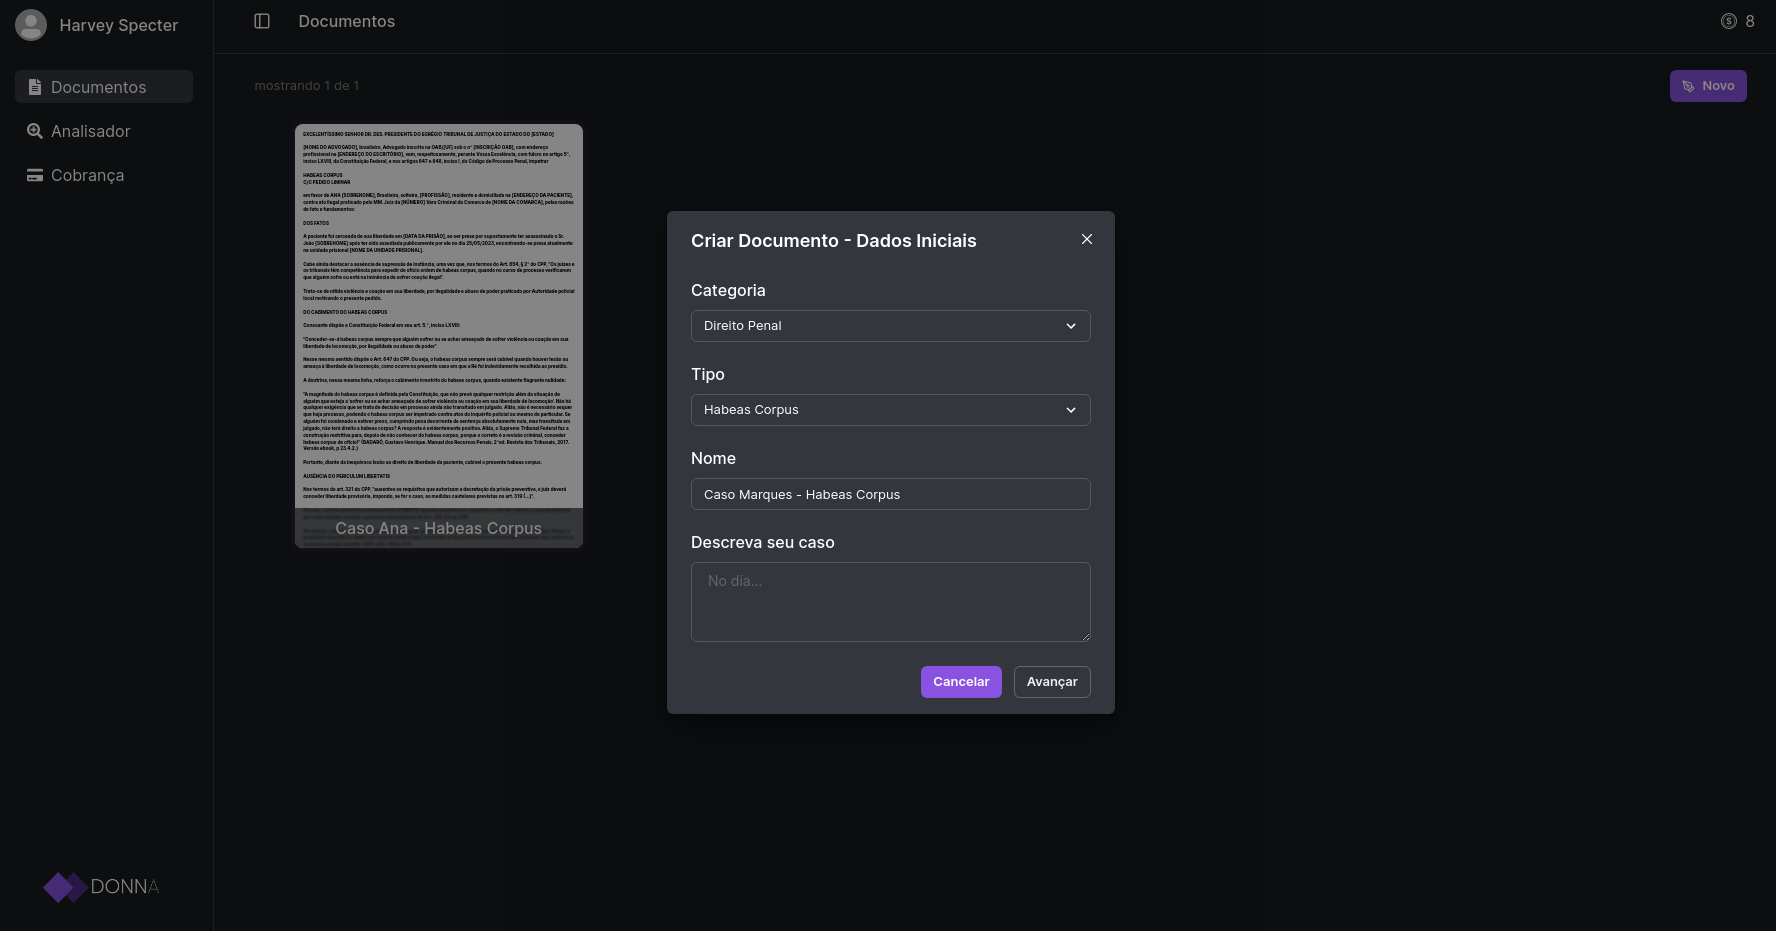Click the Nome input field

click(x=890, y=494)
